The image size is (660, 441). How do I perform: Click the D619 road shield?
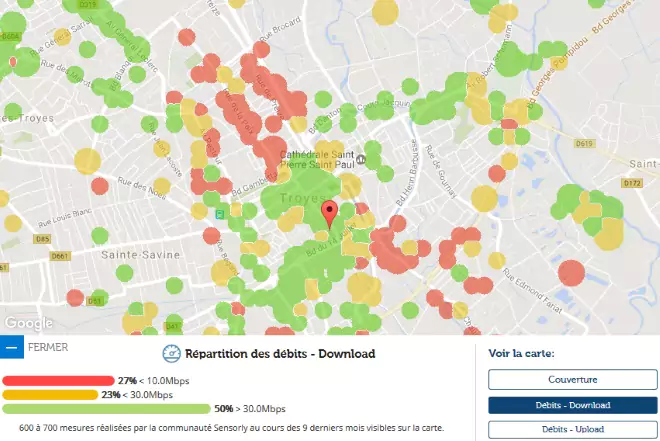coord(586,143)
